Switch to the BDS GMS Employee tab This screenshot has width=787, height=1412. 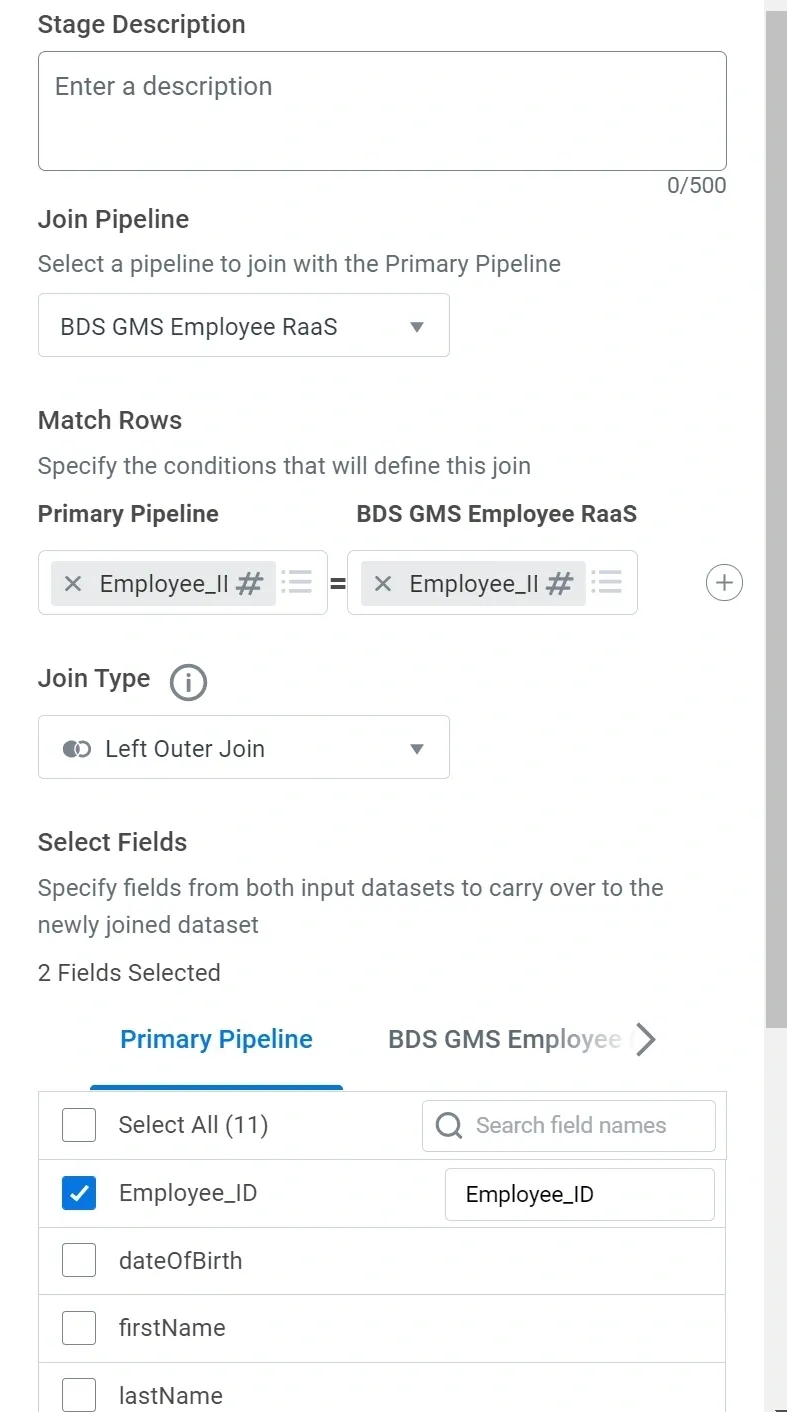[504, 1040]
